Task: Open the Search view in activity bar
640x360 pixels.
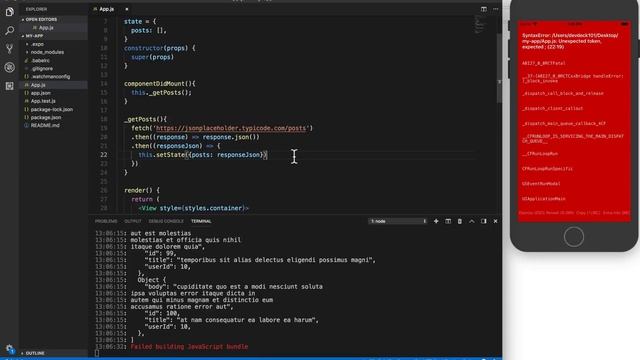Action: [9, 30]
